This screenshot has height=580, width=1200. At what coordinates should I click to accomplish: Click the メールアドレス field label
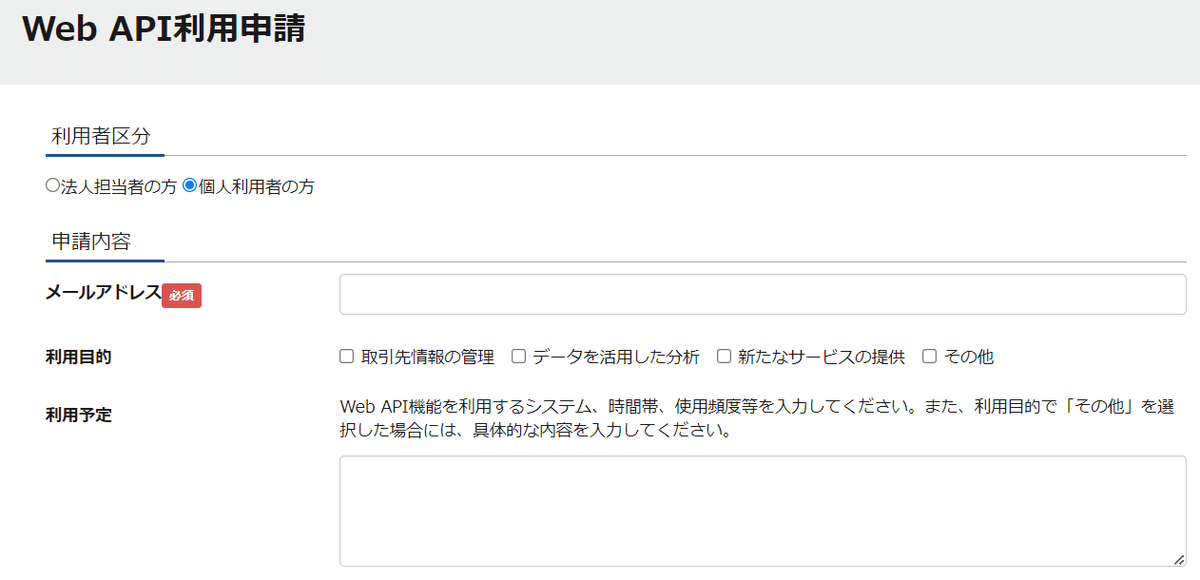[104, 293]
